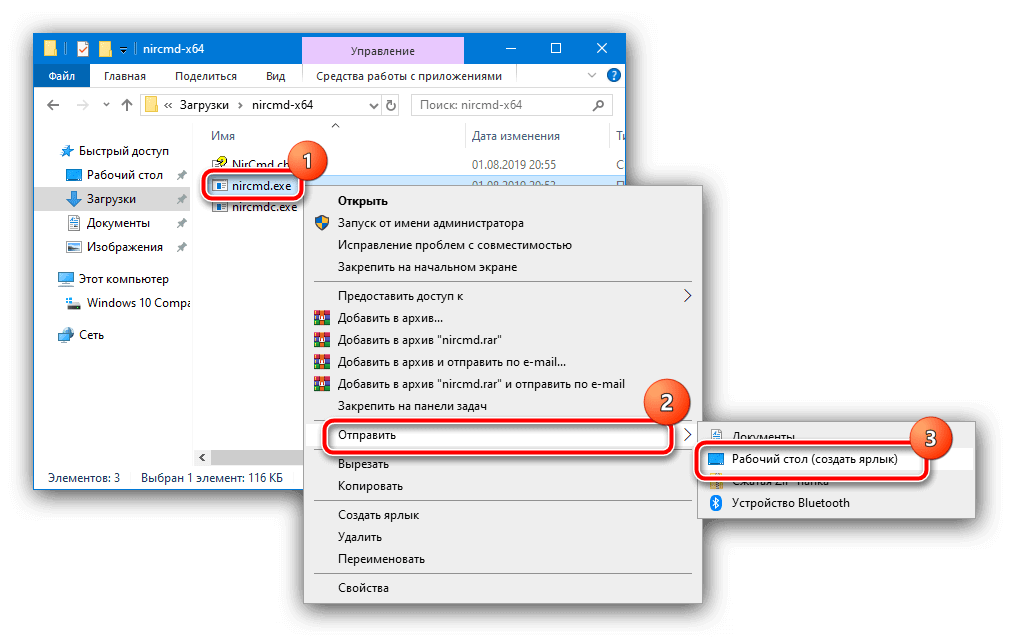
Task: Select the nircmd.exe file
Action: [253, 186]
